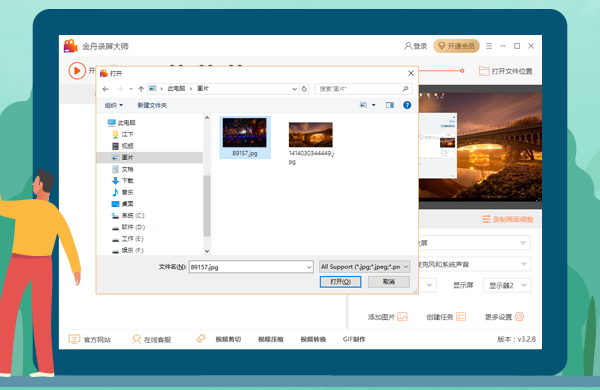This screenshot has height=390, width=600.
Task: Click the sidebar scrollbar up arrow
Action: (x=207, y=118)
